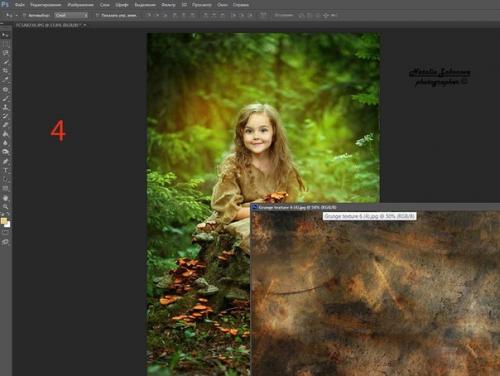Image resolution: width=500 pixels, height=376 pixels.
Task: Select the Move tool
Action: pyautogui.click(x=5, y=35)
